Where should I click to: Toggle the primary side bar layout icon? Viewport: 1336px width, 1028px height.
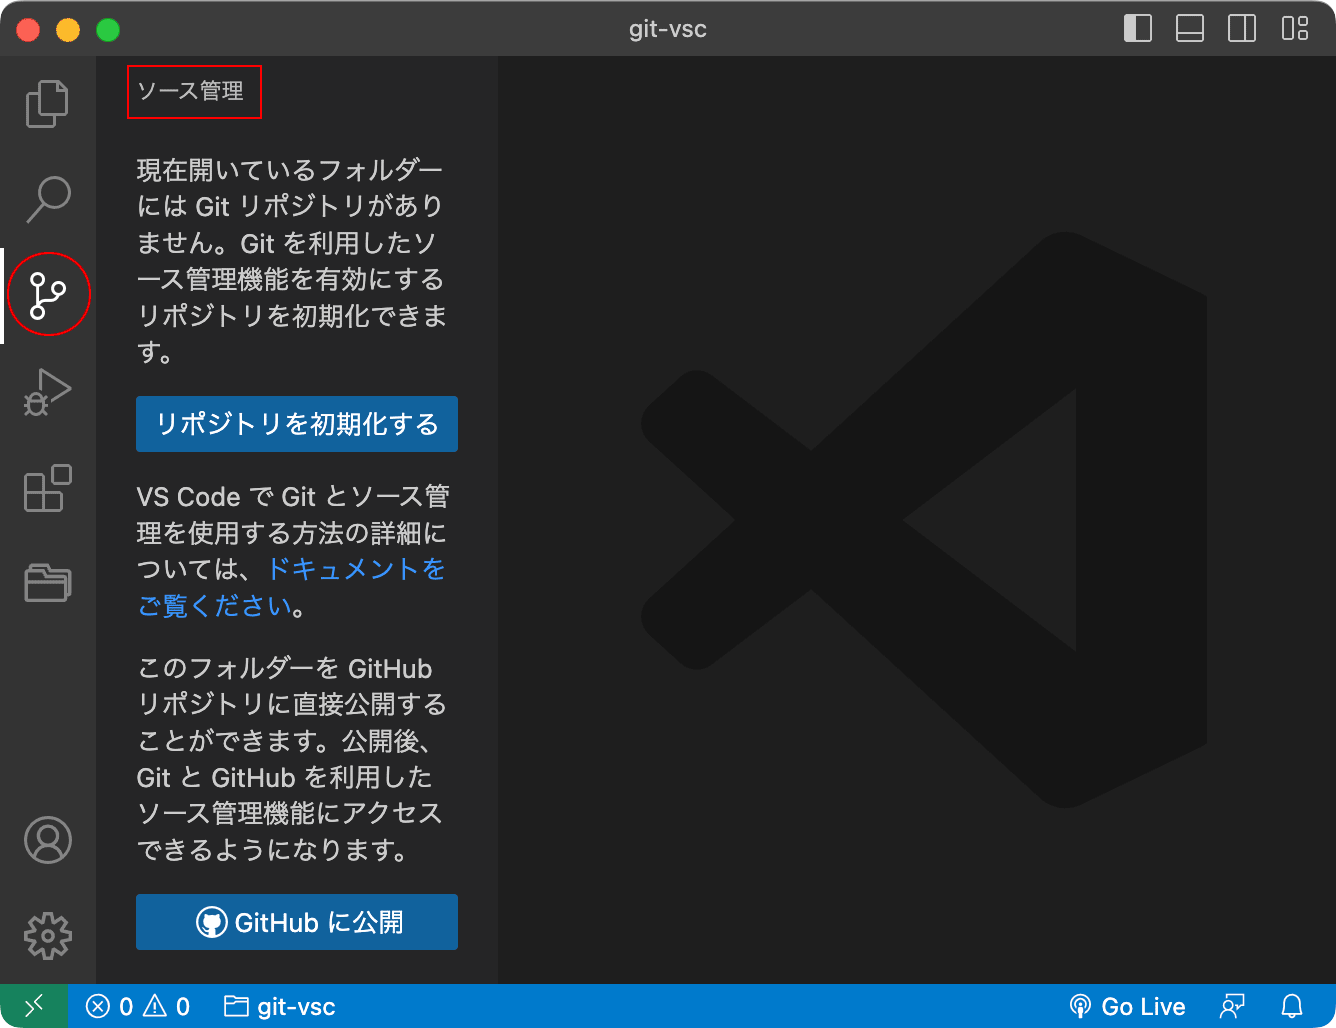(1138, 28)
